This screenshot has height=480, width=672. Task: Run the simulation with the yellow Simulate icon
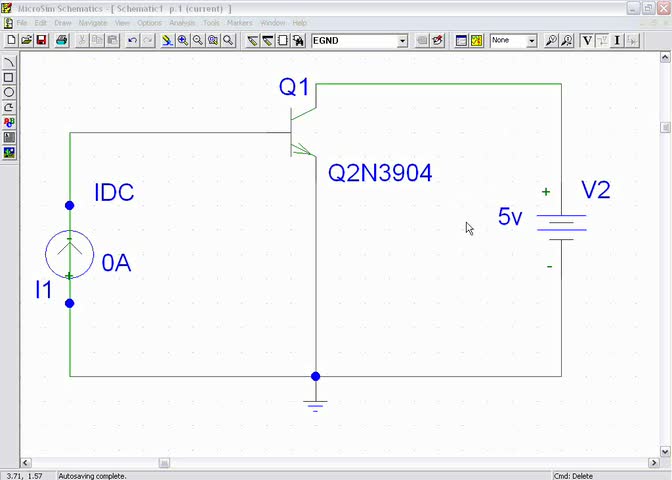click(x=477, y=40)
